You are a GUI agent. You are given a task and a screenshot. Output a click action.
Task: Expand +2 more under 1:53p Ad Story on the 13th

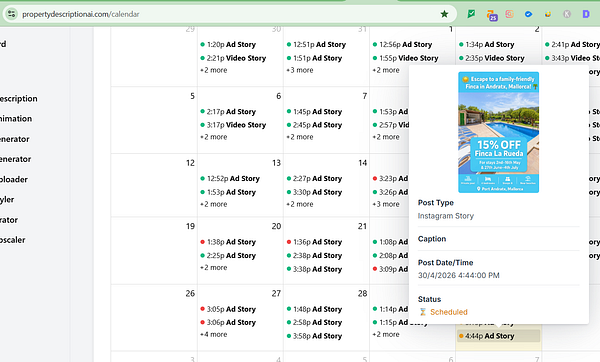coord(214,204)
